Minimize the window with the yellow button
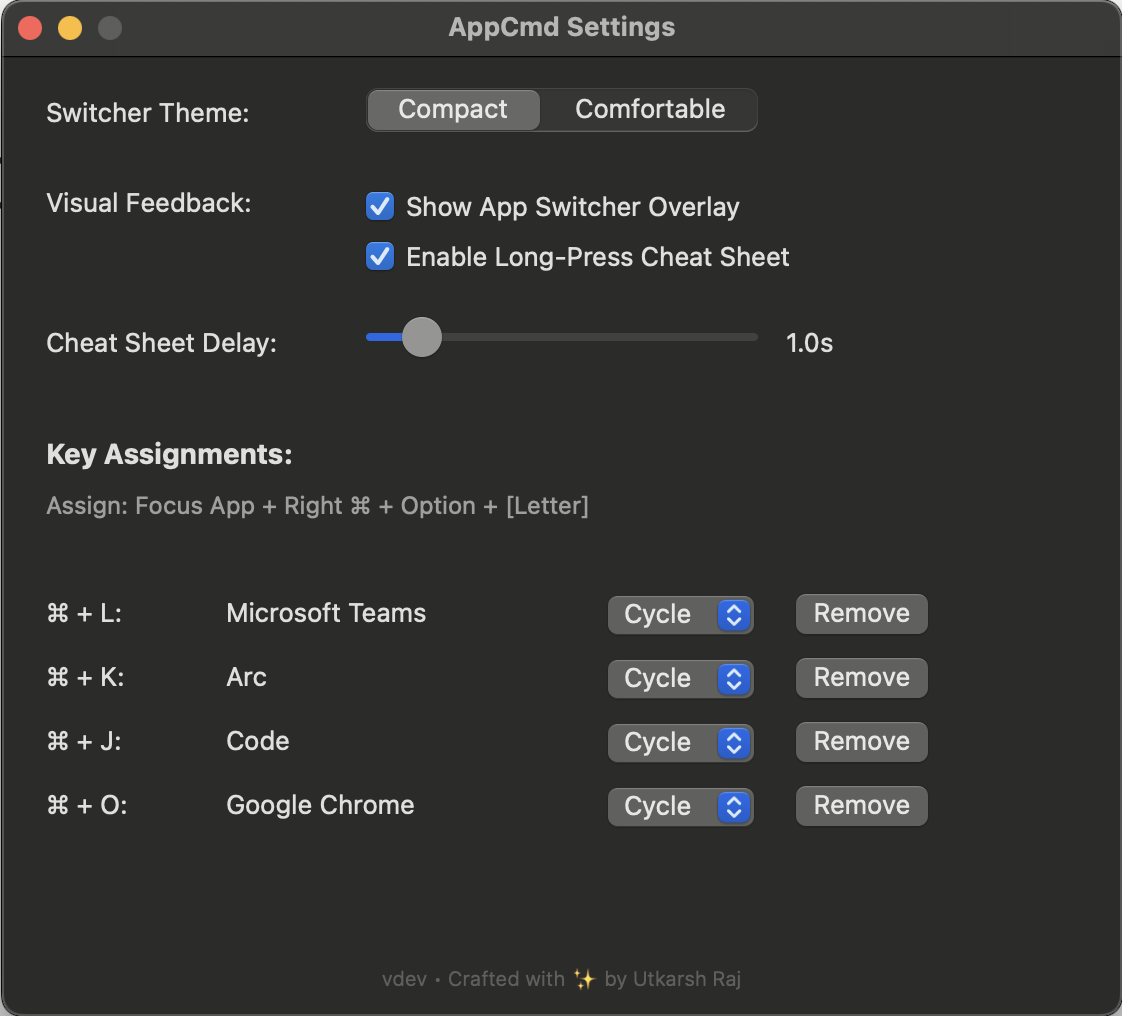Image resolution: width=1122 pixels, height=1016 pixels. click(x=70, y=28)
